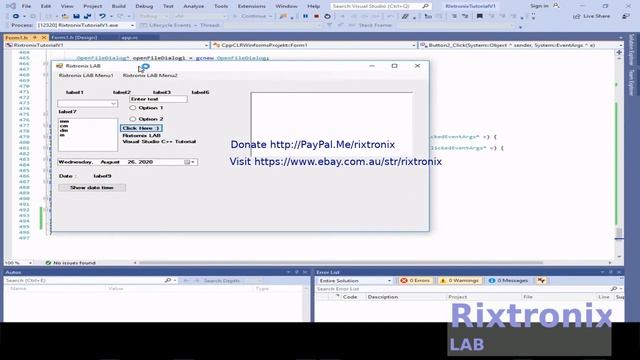640x360 pixels.
Task: Open the RixtronixTutorialV1 project scope dropdown
Action: point(206,45)
